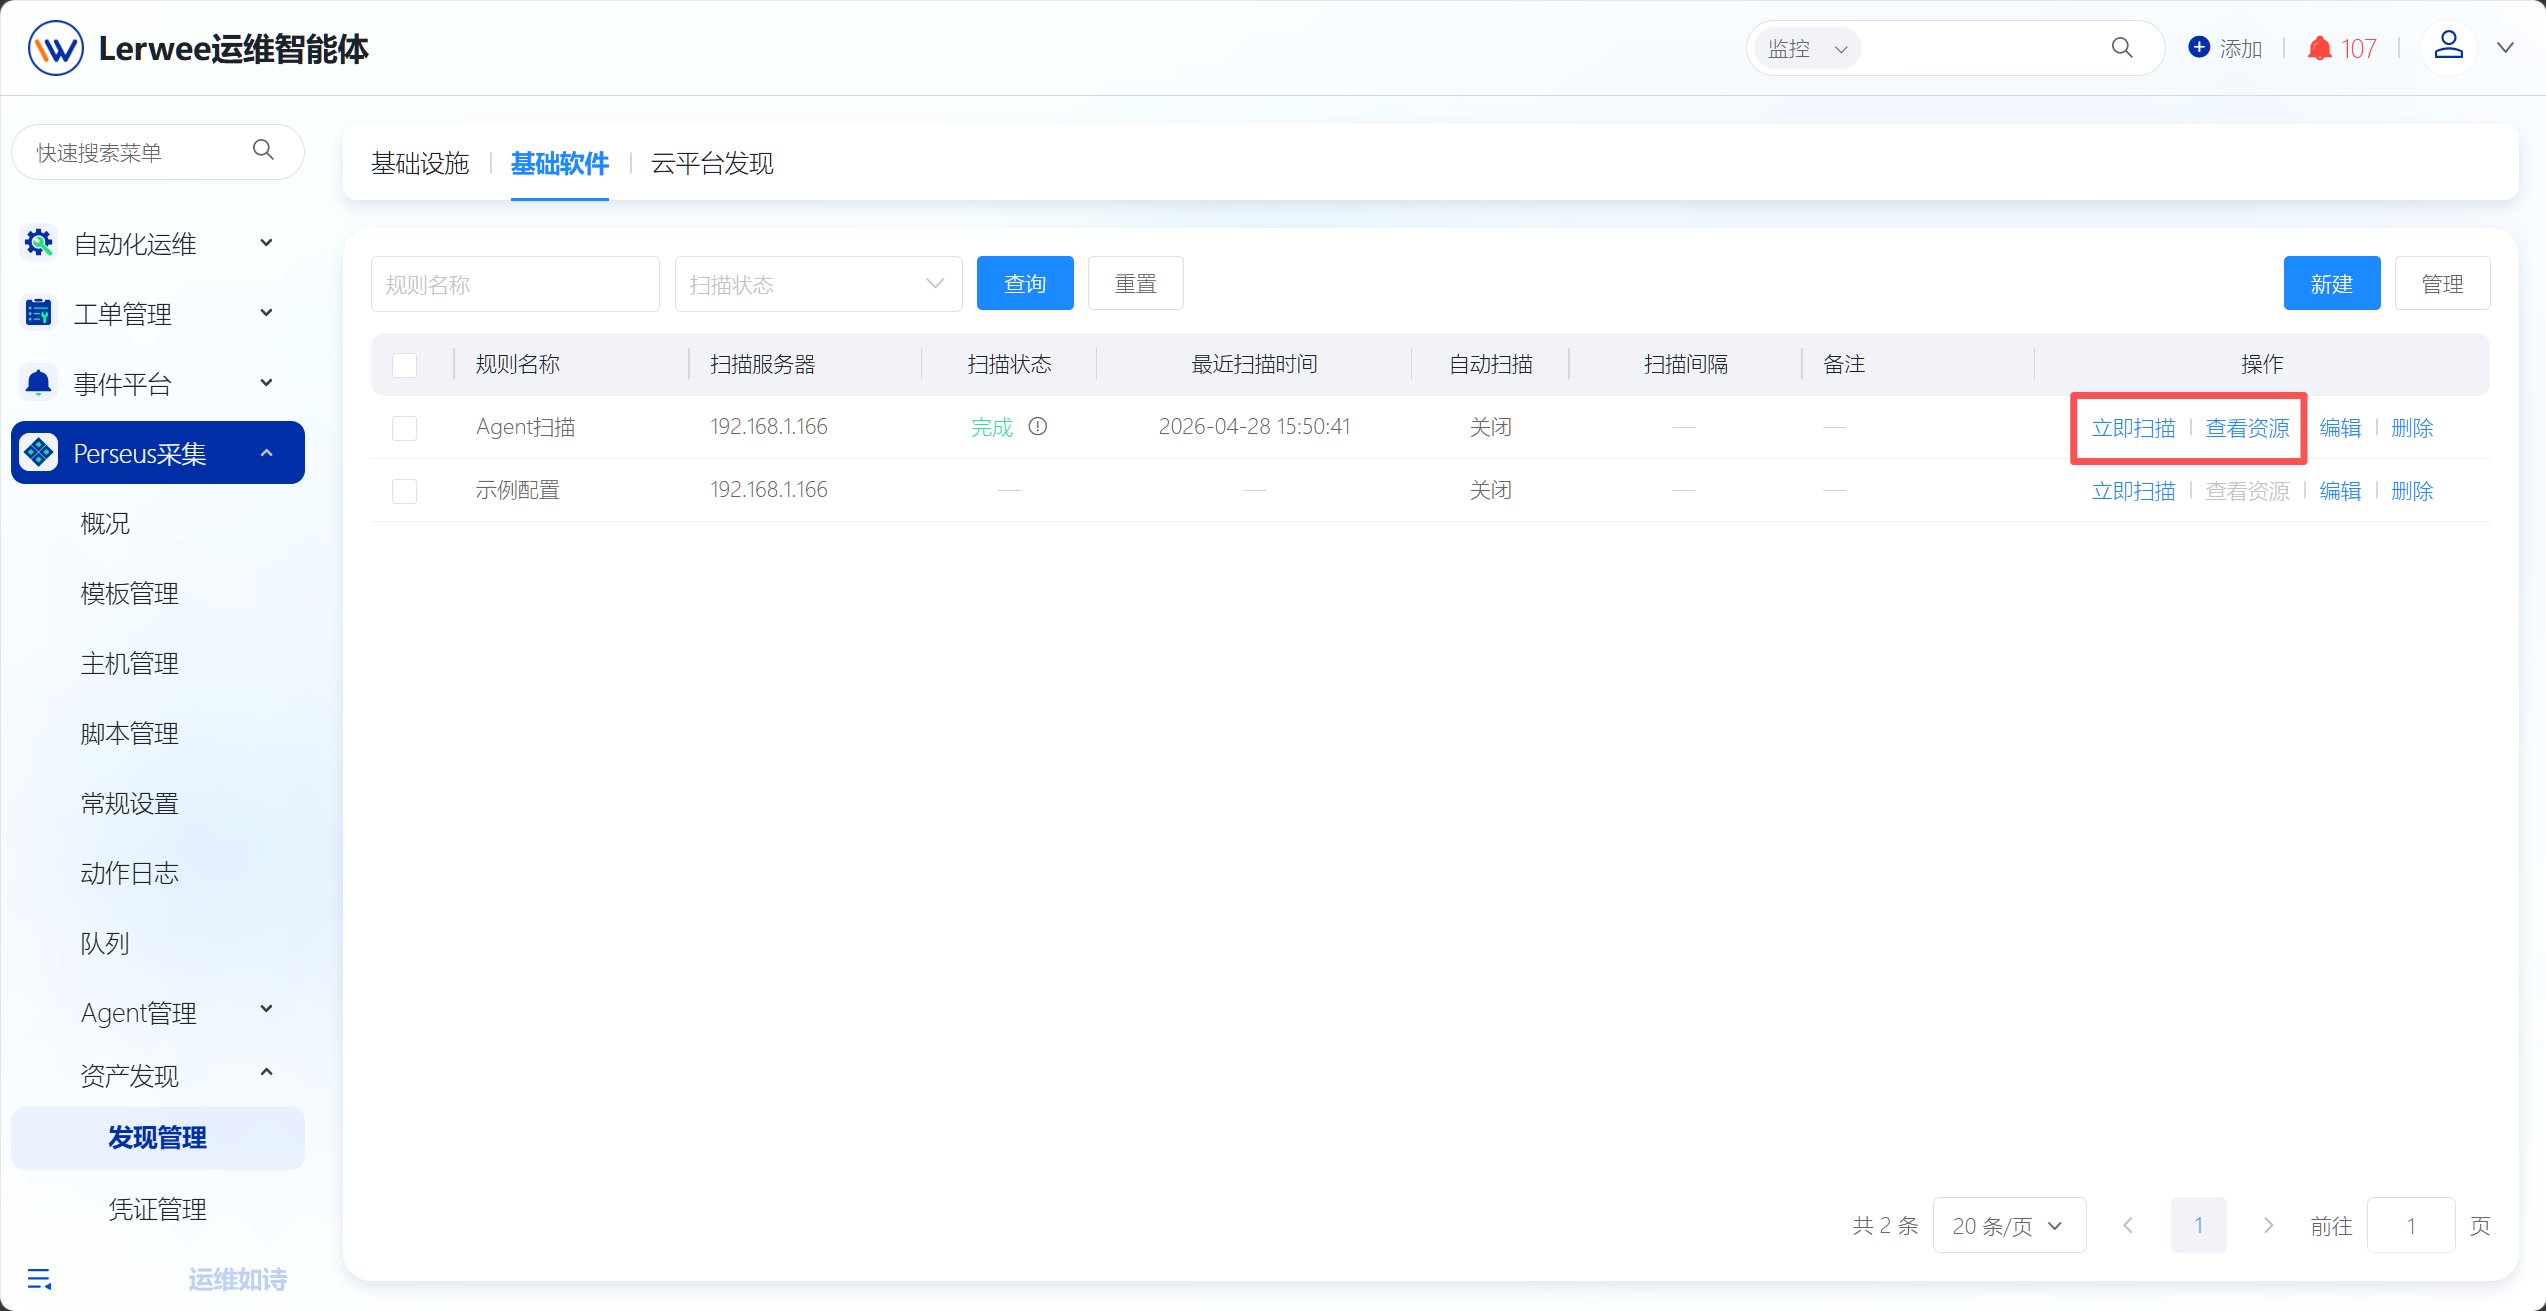Go to next page arrow
The image size is (2546, 1311).
tap(2268, 1225)
